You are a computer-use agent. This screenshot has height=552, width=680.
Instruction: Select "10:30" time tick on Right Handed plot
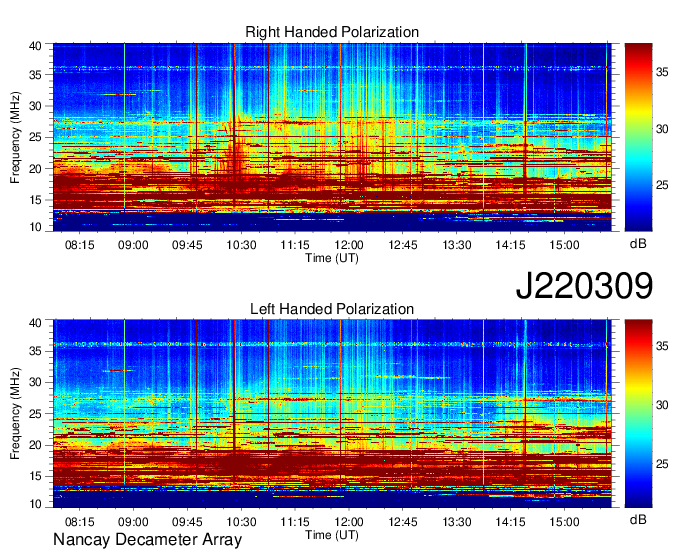pyautogui.click(x=241, y=245)
